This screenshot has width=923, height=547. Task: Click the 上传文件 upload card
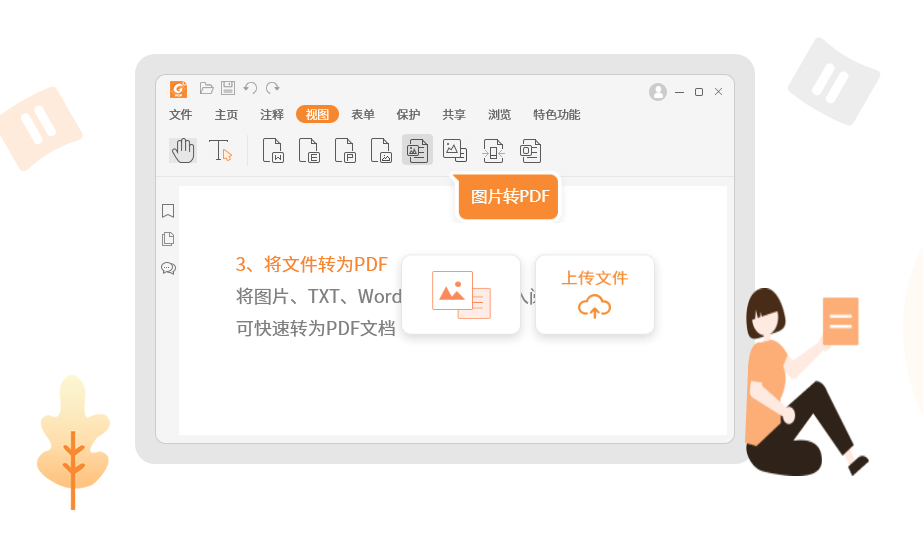click(594, 294)
